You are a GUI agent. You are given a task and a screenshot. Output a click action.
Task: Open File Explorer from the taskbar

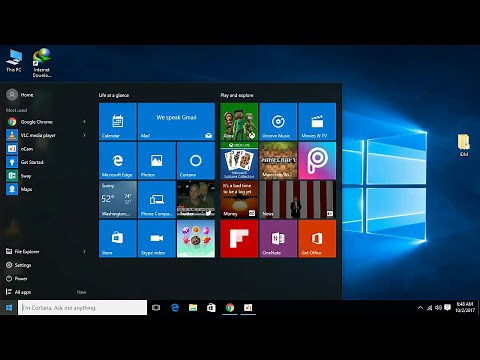pyautogui.click(x=193, y=307)
